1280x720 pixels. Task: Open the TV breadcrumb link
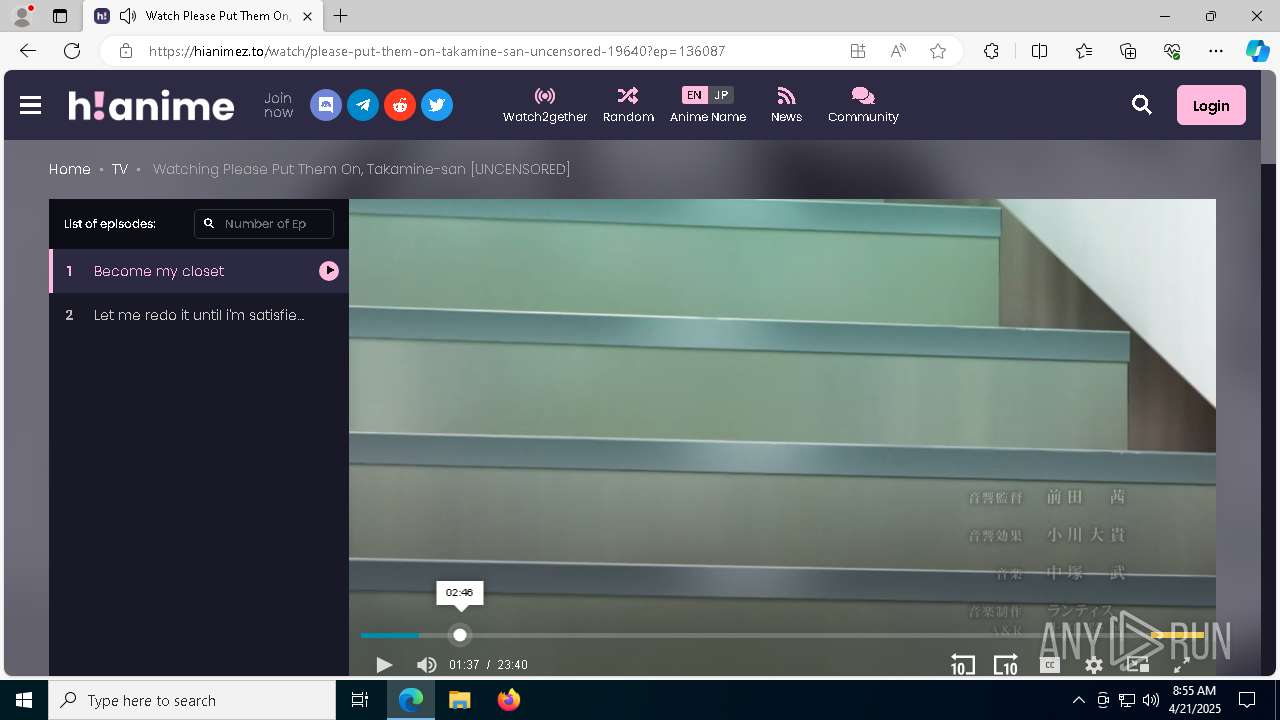(120, 169)
